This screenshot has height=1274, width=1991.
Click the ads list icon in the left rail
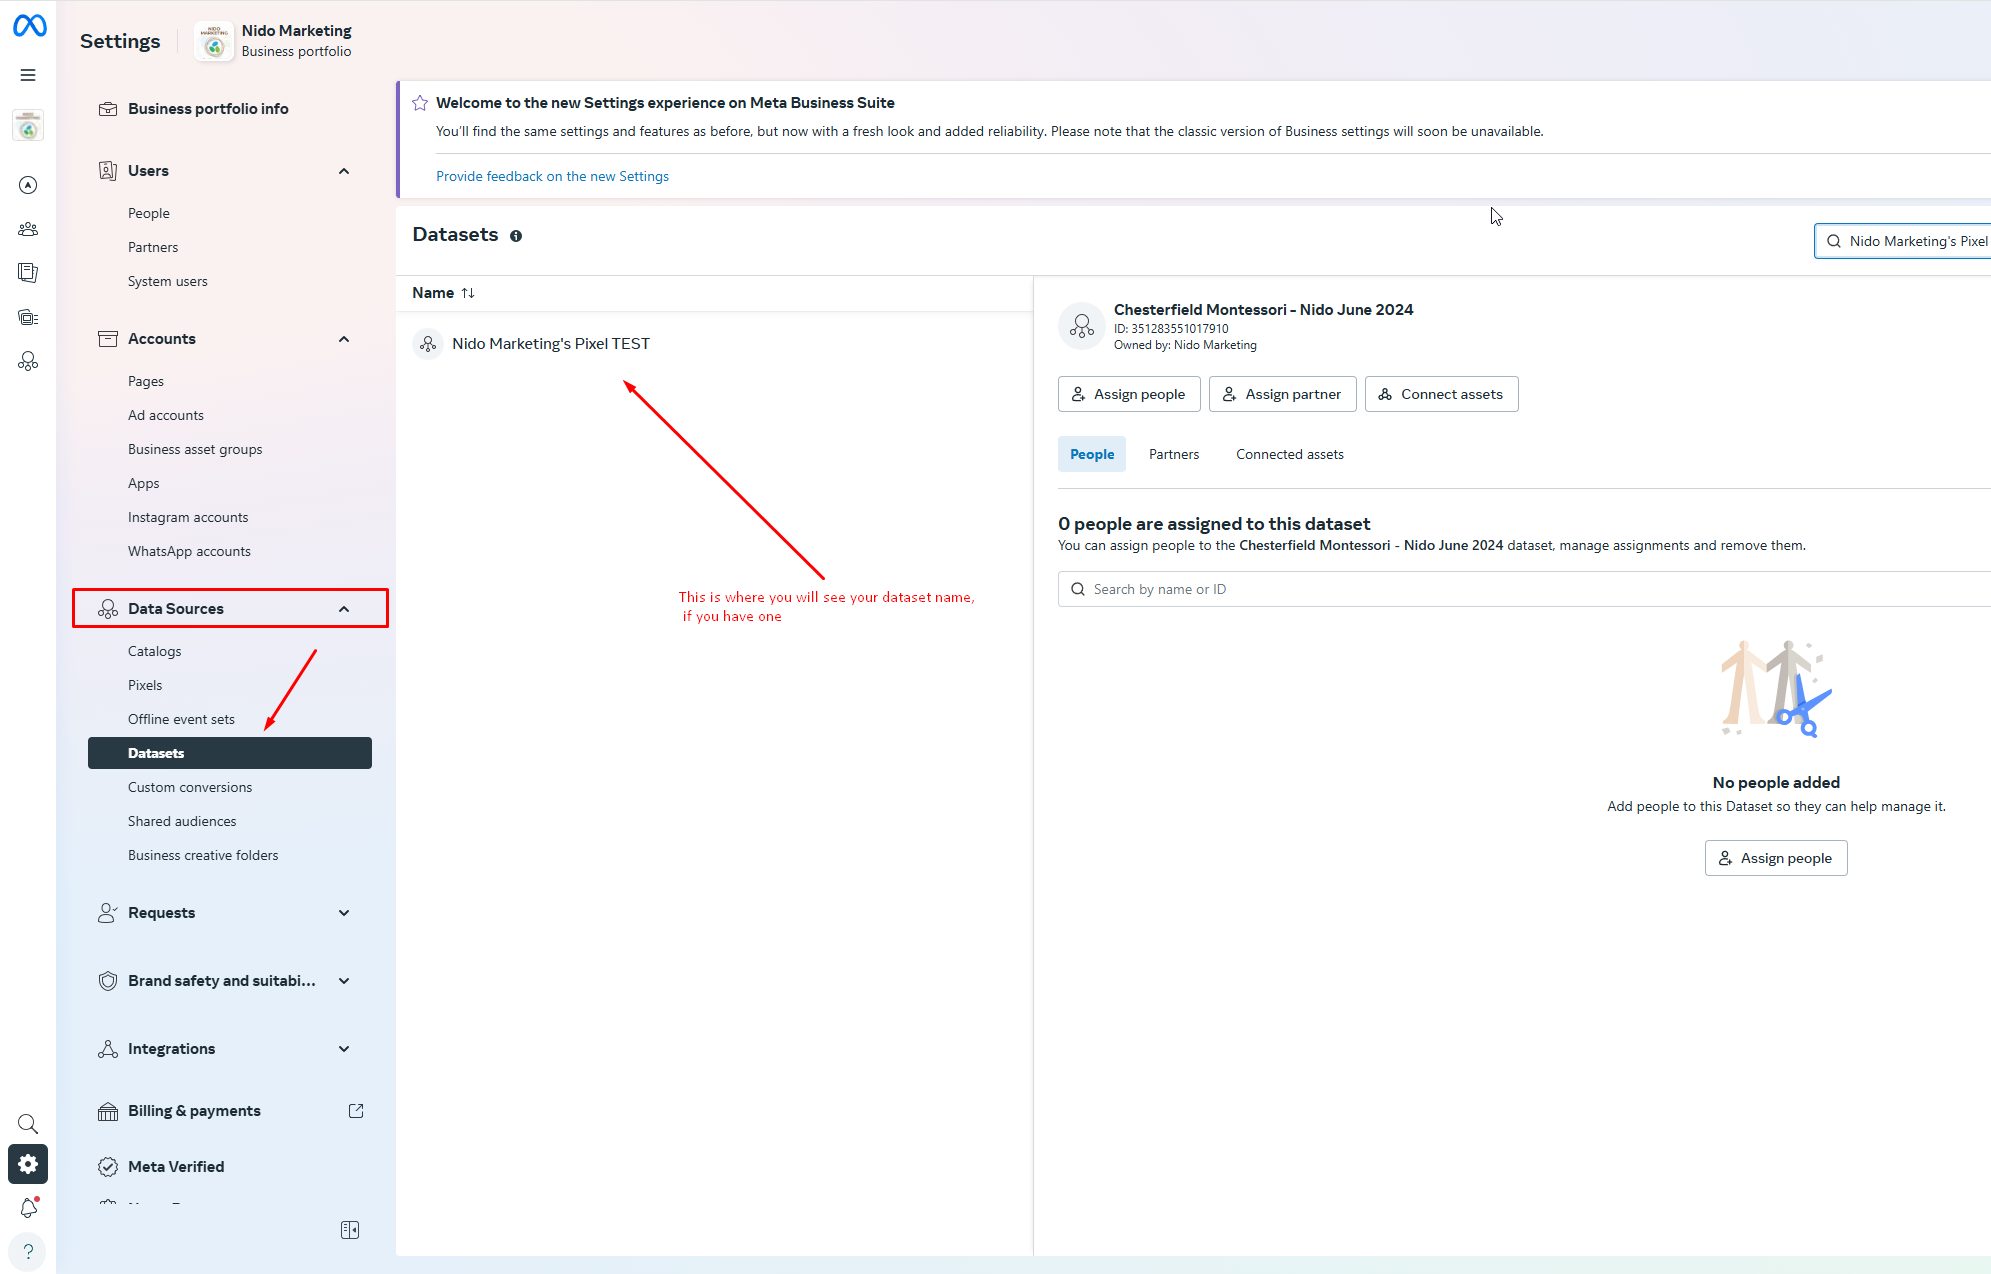point(28,318)
